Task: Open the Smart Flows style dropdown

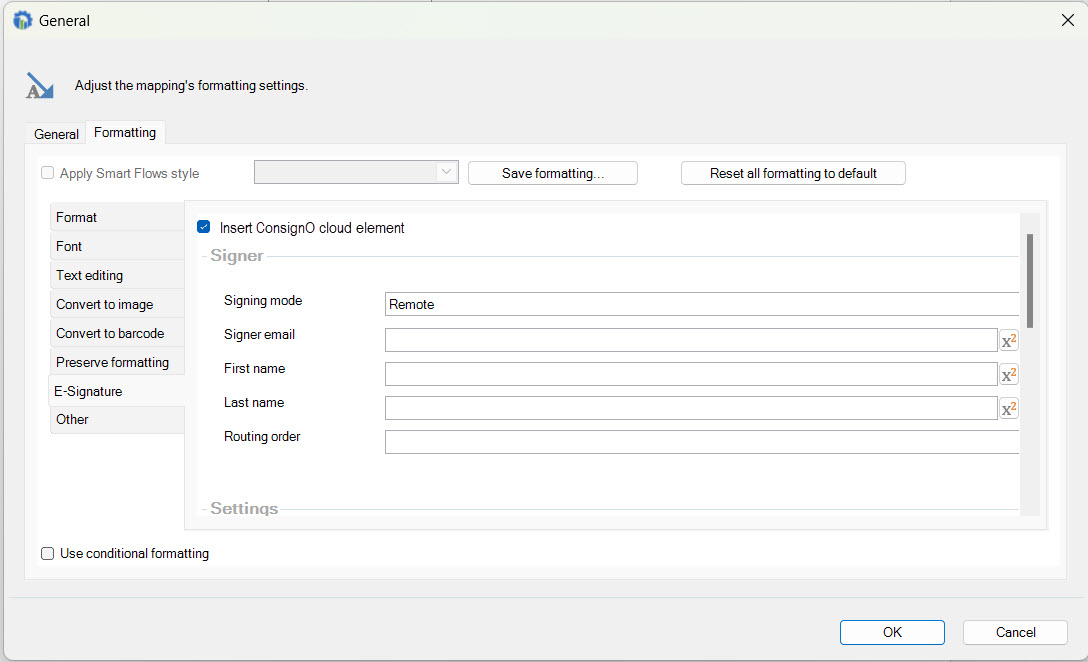Action: (356, 172)
